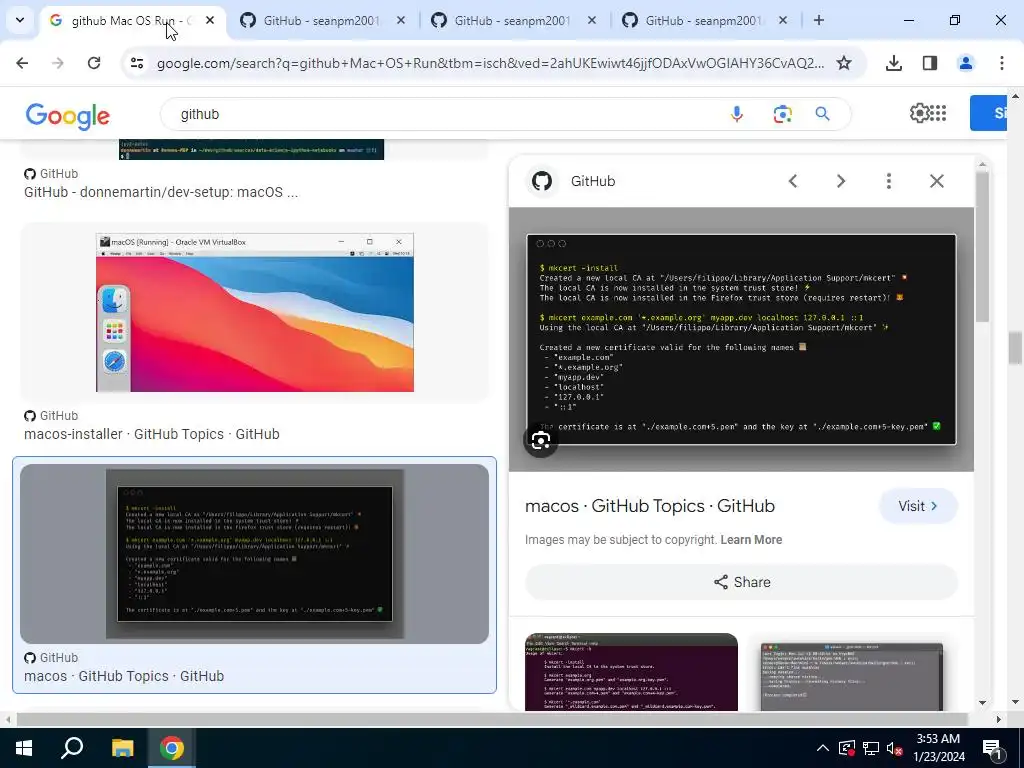Viewport: 1024px width, 768px height.
Task: Switch to the third GitHub seanpm2001 tab
Action: [513, 20]
